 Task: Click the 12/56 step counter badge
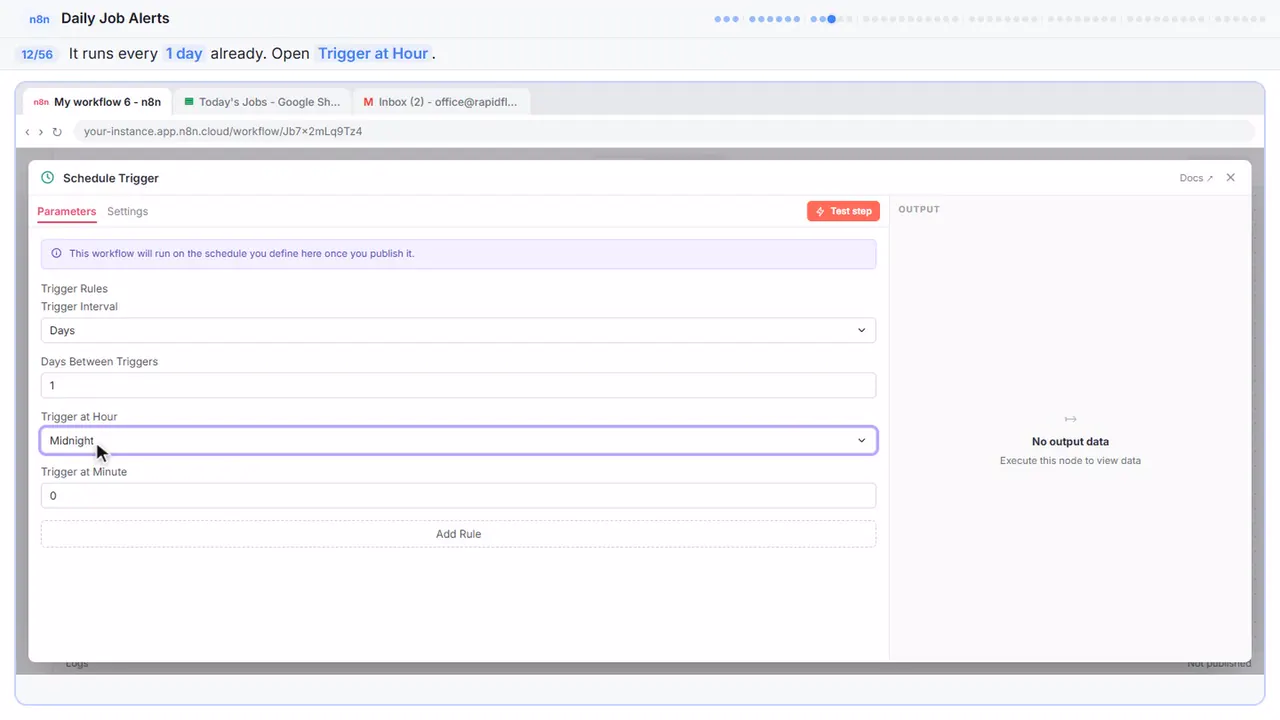(x=37, y=54)
